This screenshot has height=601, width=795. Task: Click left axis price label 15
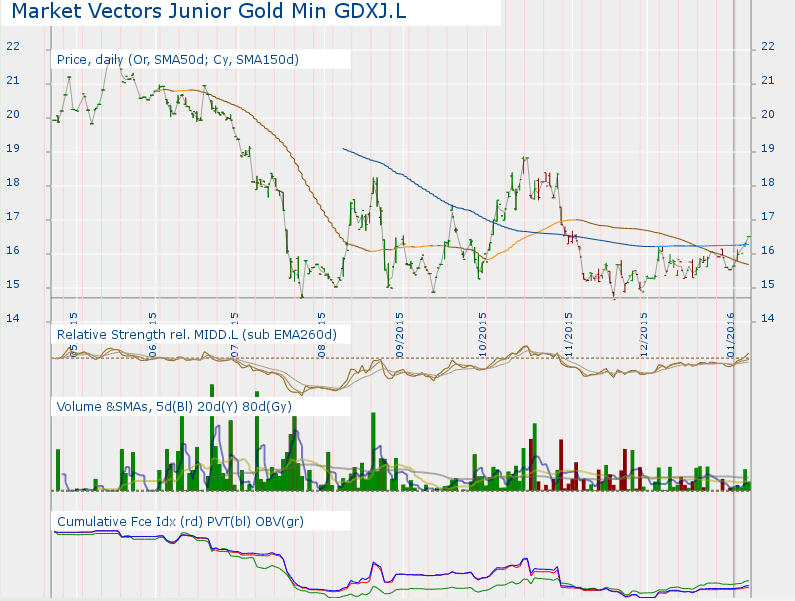click(13, 284)
